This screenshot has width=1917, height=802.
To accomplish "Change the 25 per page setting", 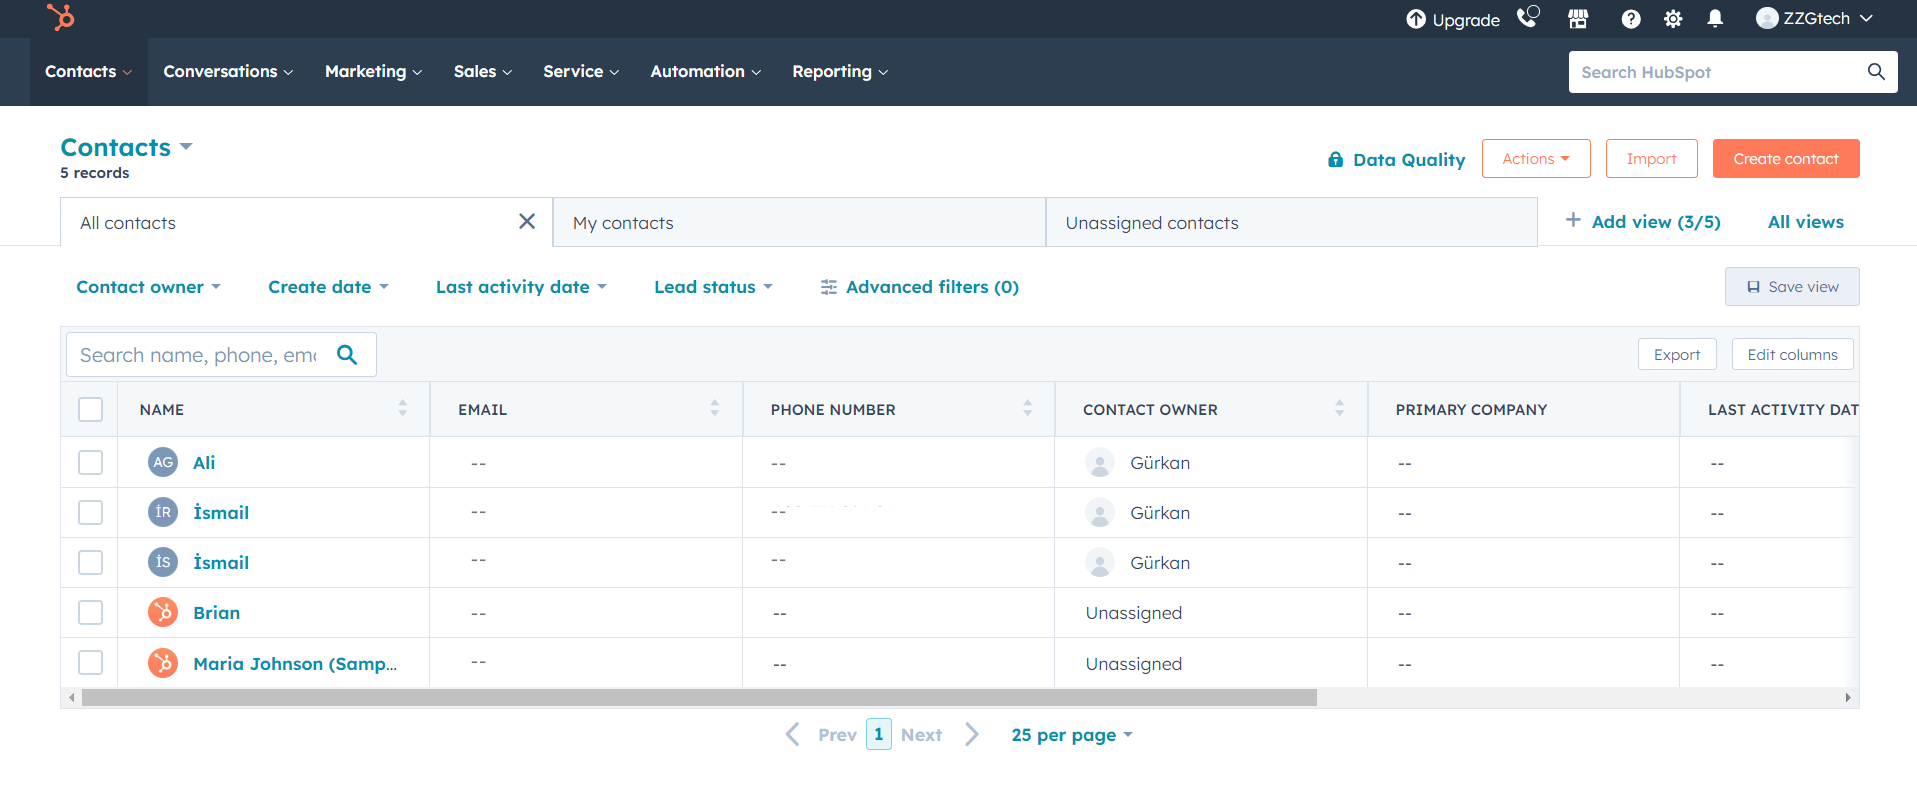I will coord(1072,735).
